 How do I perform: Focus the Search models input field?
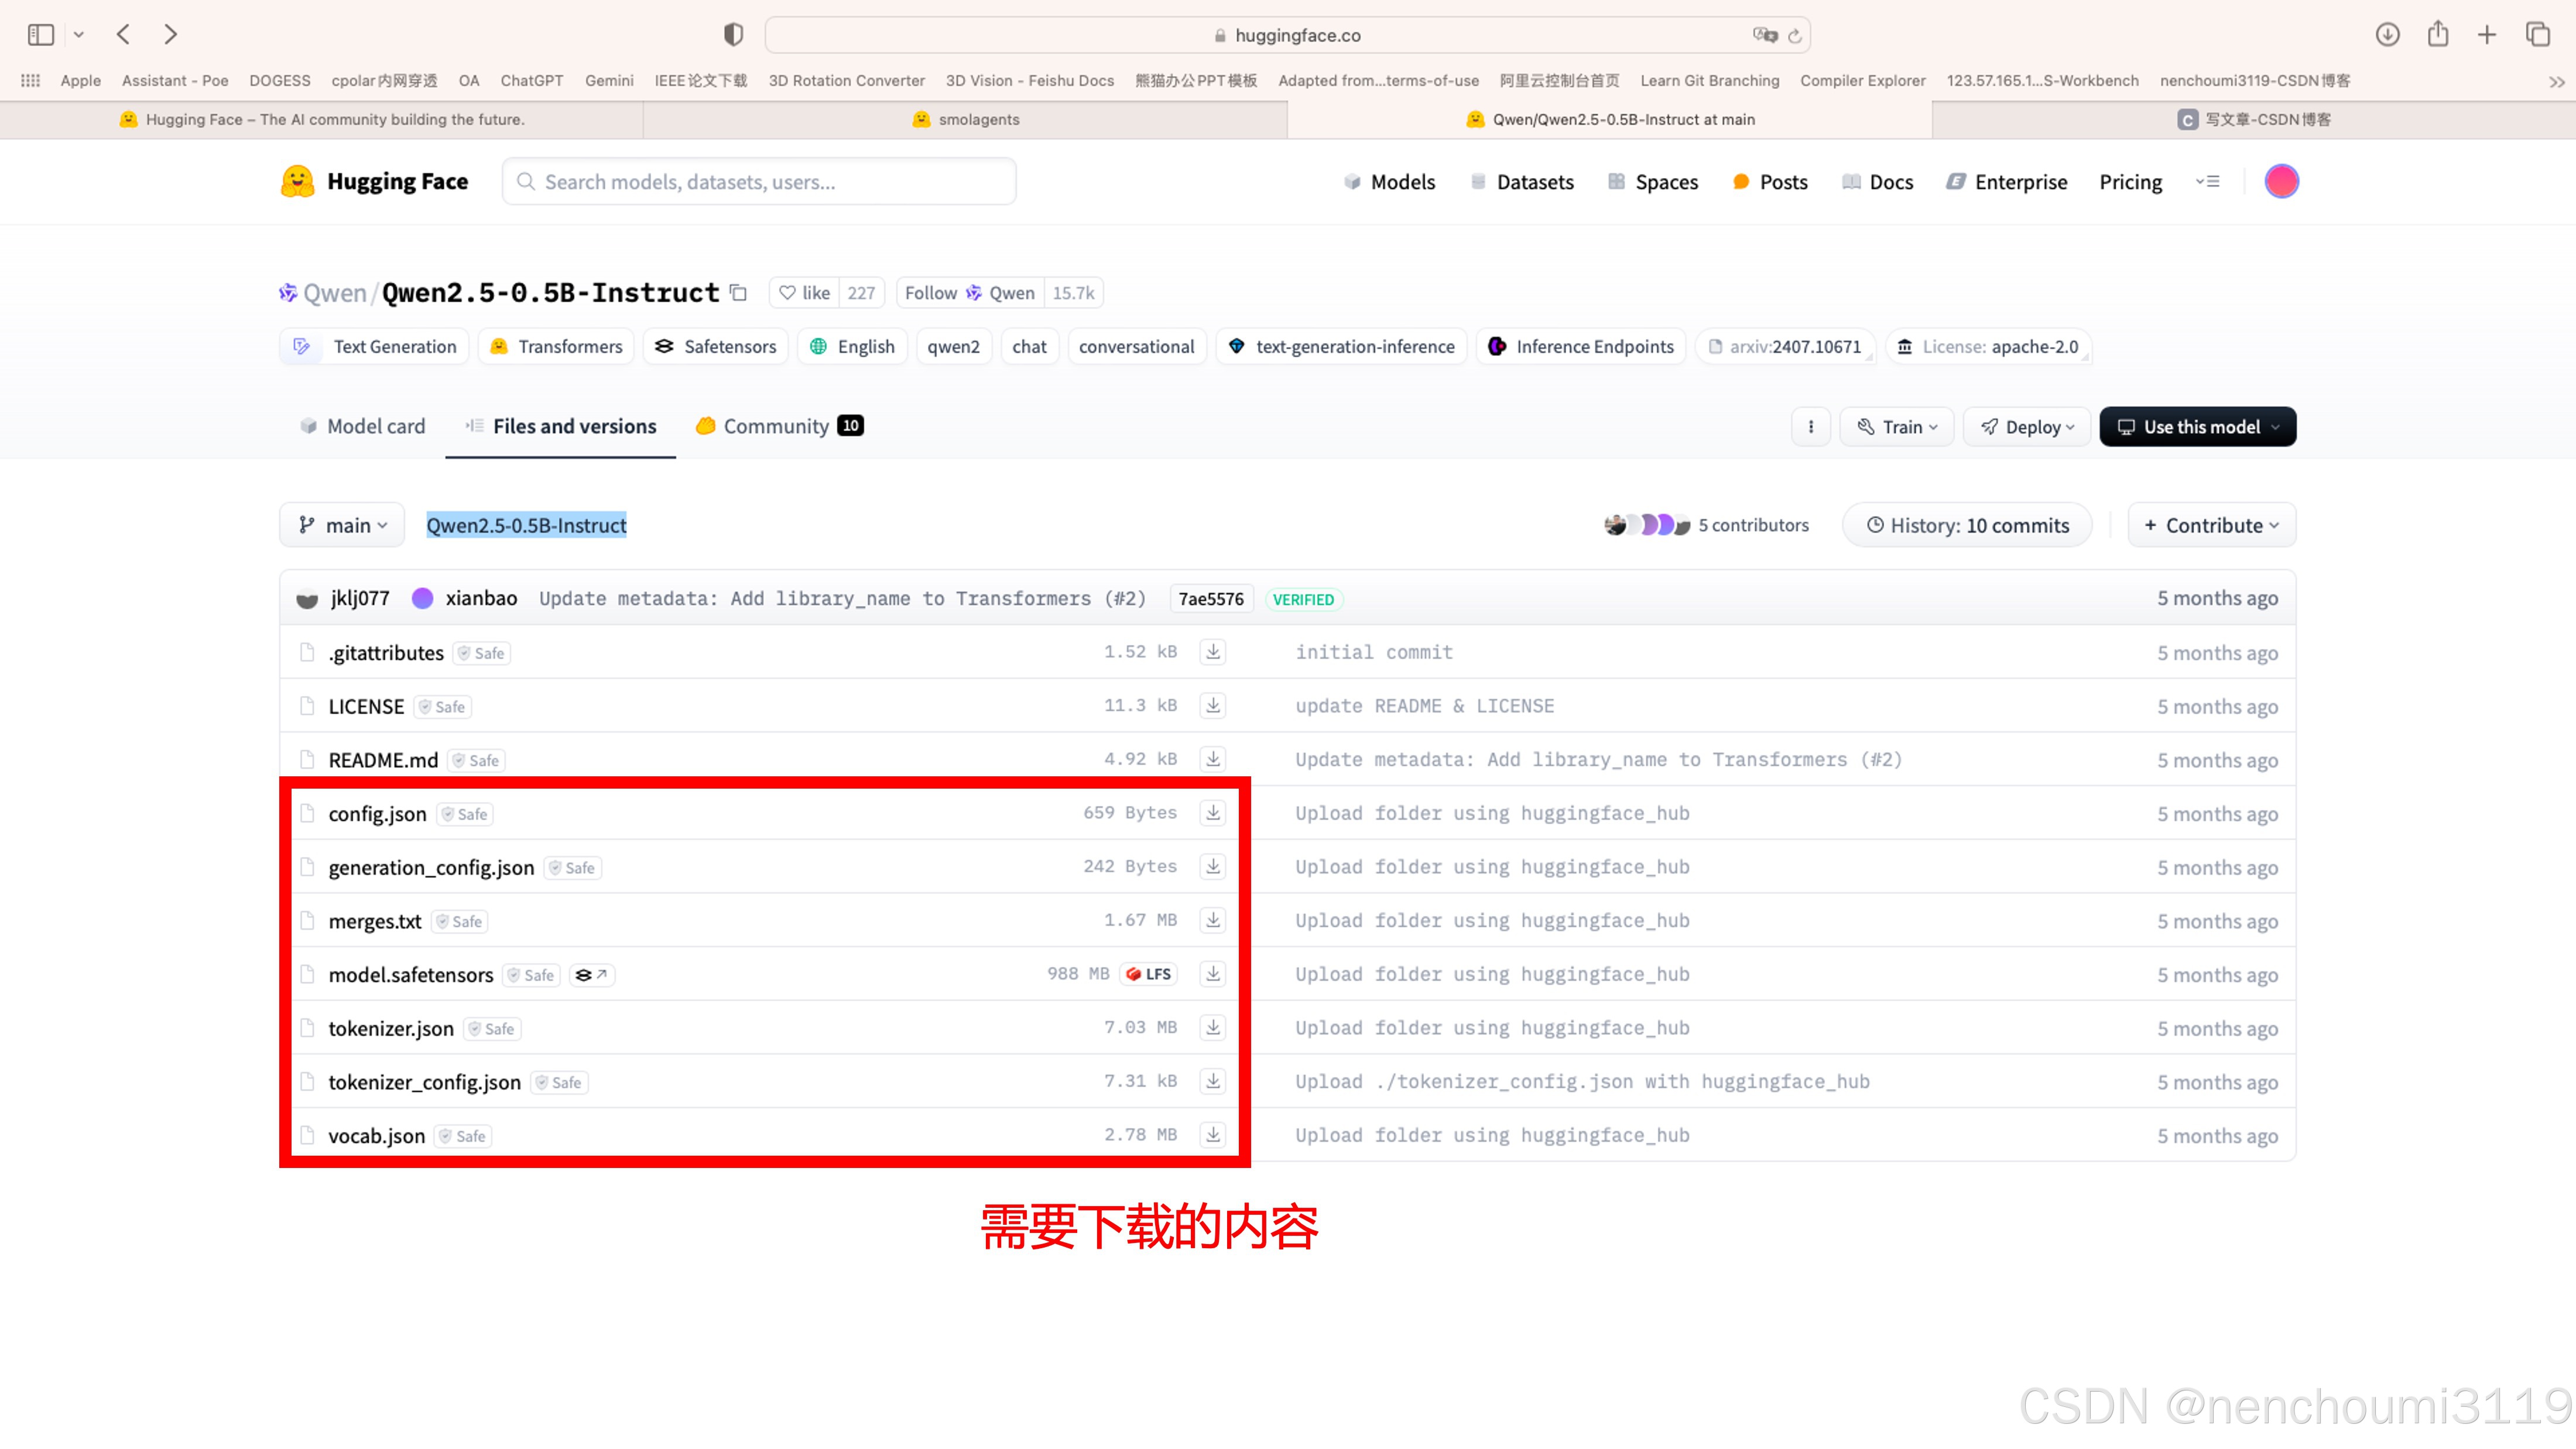tap(760, 182)
